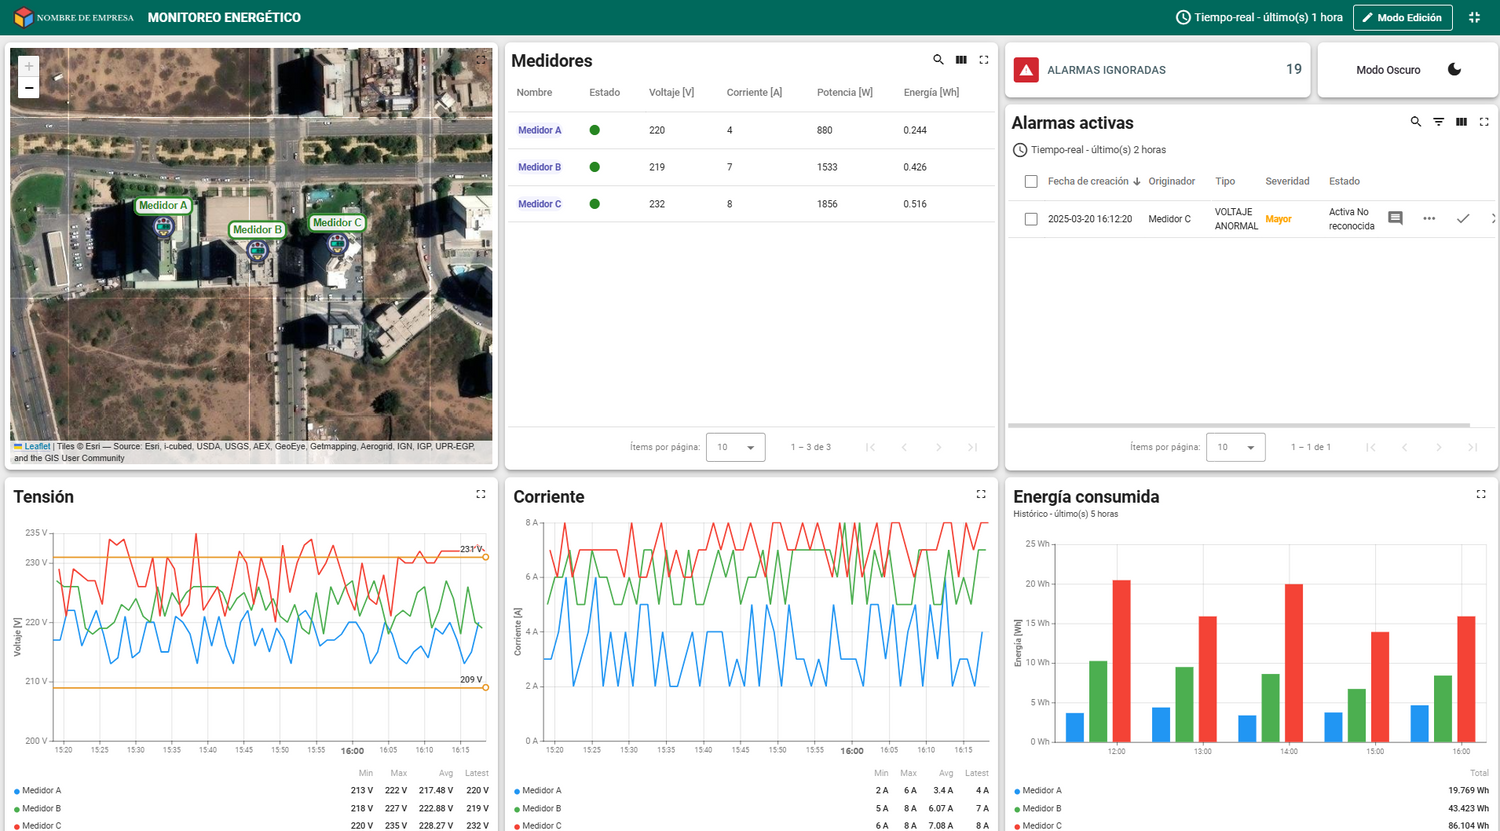This screenshot has height=831, width=1500.
Task: Open items per page dropdown in alarms
Action: click(x=1235, y=447)
